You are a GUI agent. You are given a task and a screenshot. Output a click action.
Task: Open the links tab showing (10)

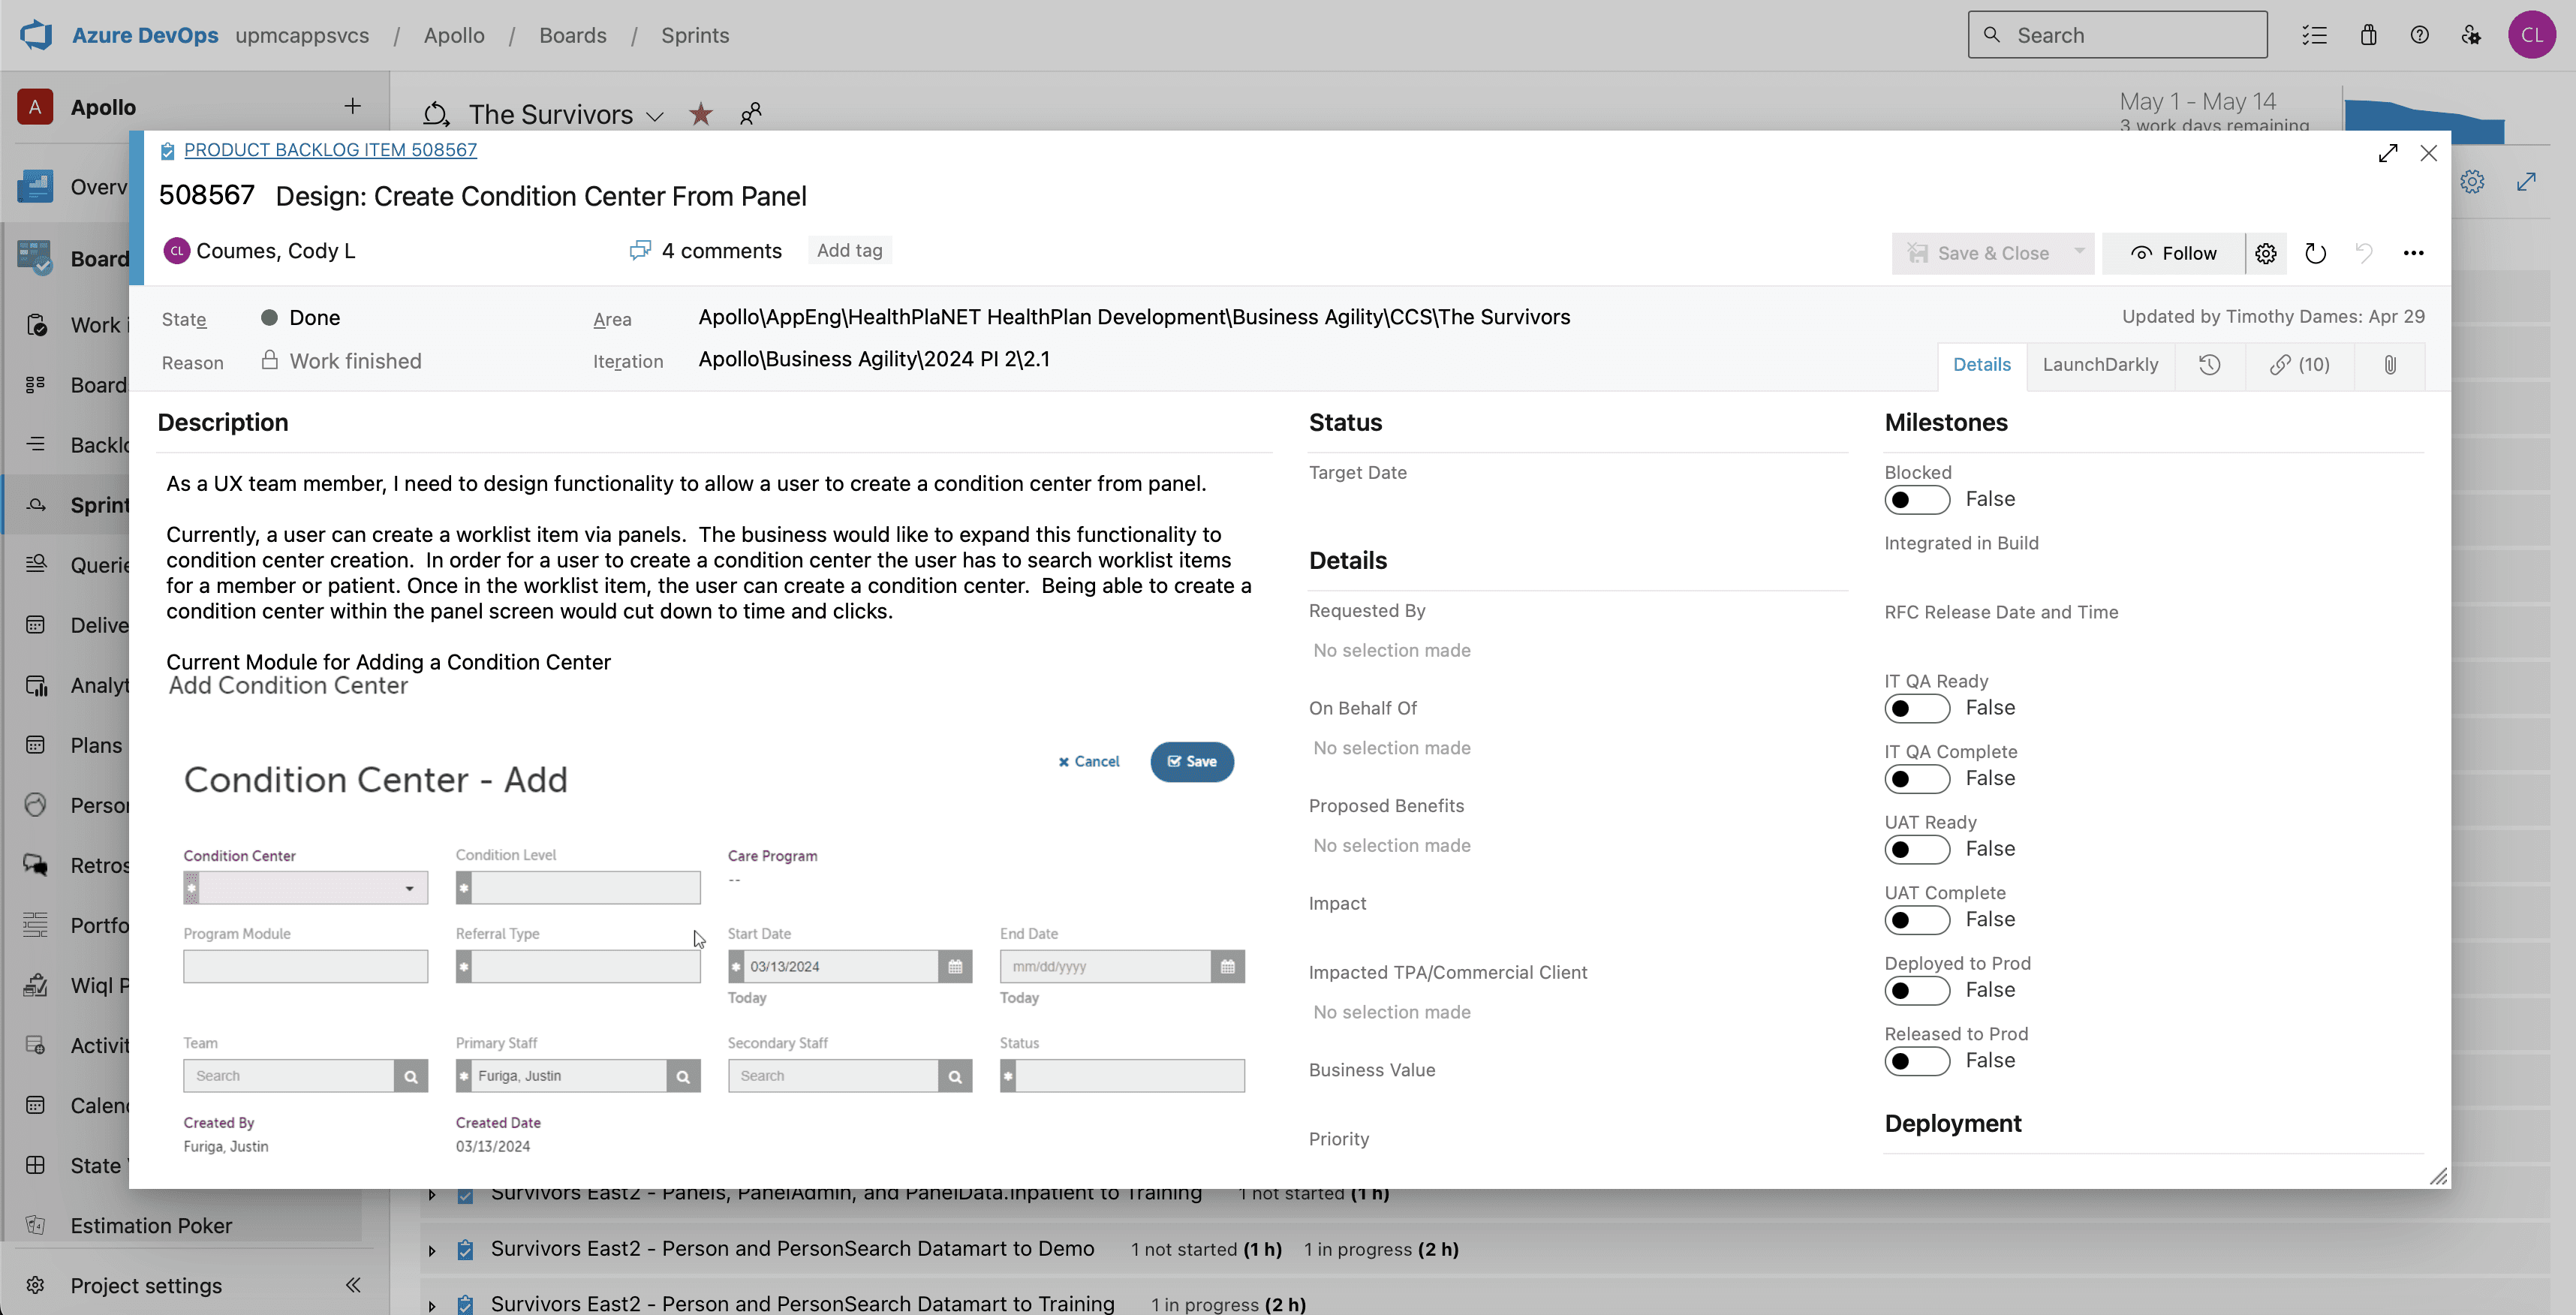tap(2299, 365)
